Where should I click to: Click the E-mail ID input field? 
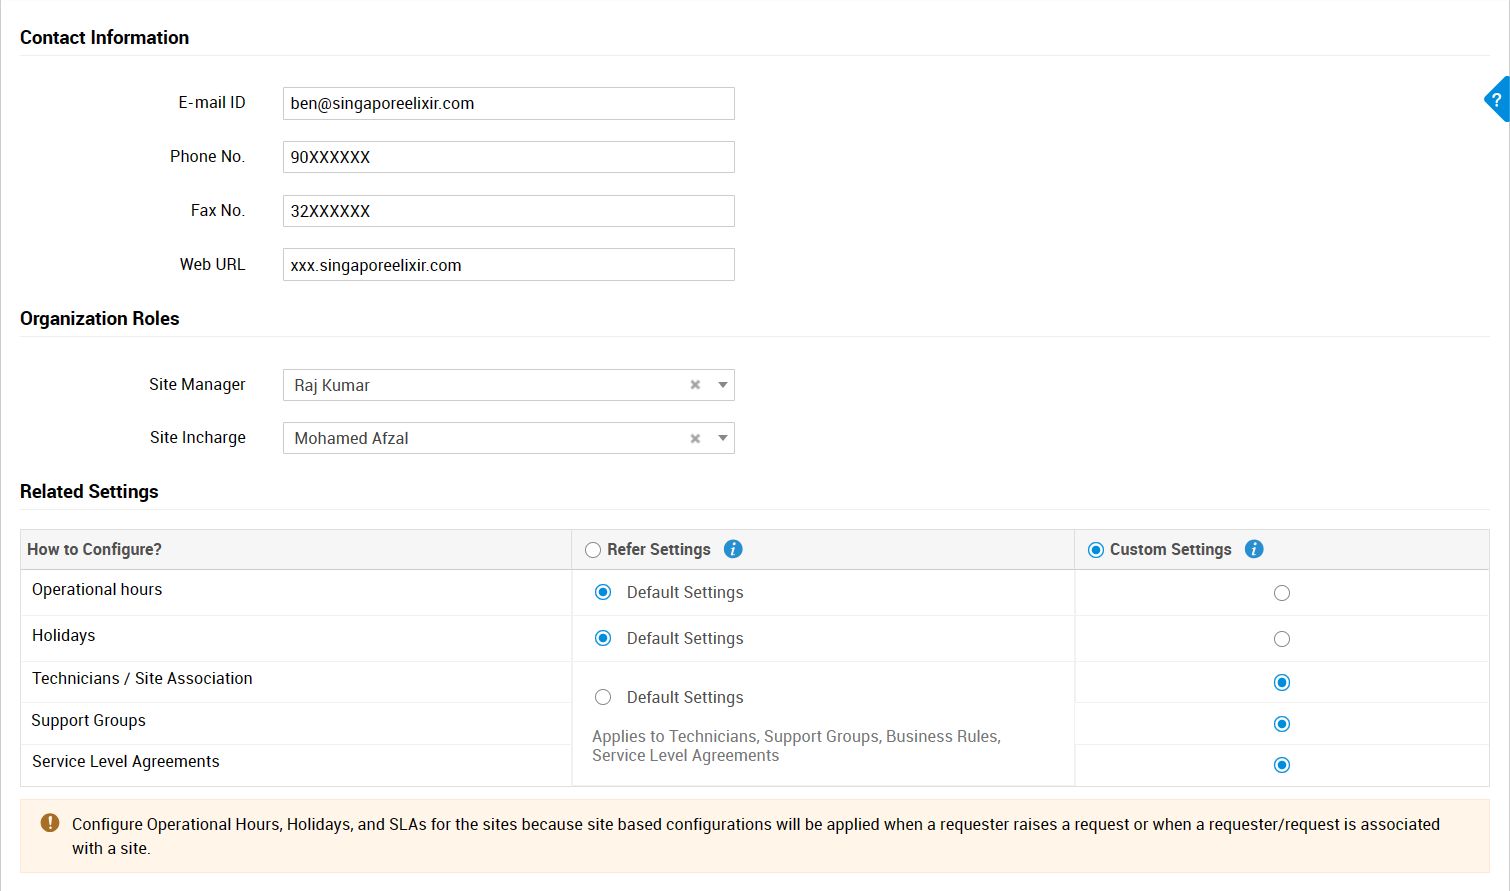point(508,104)
